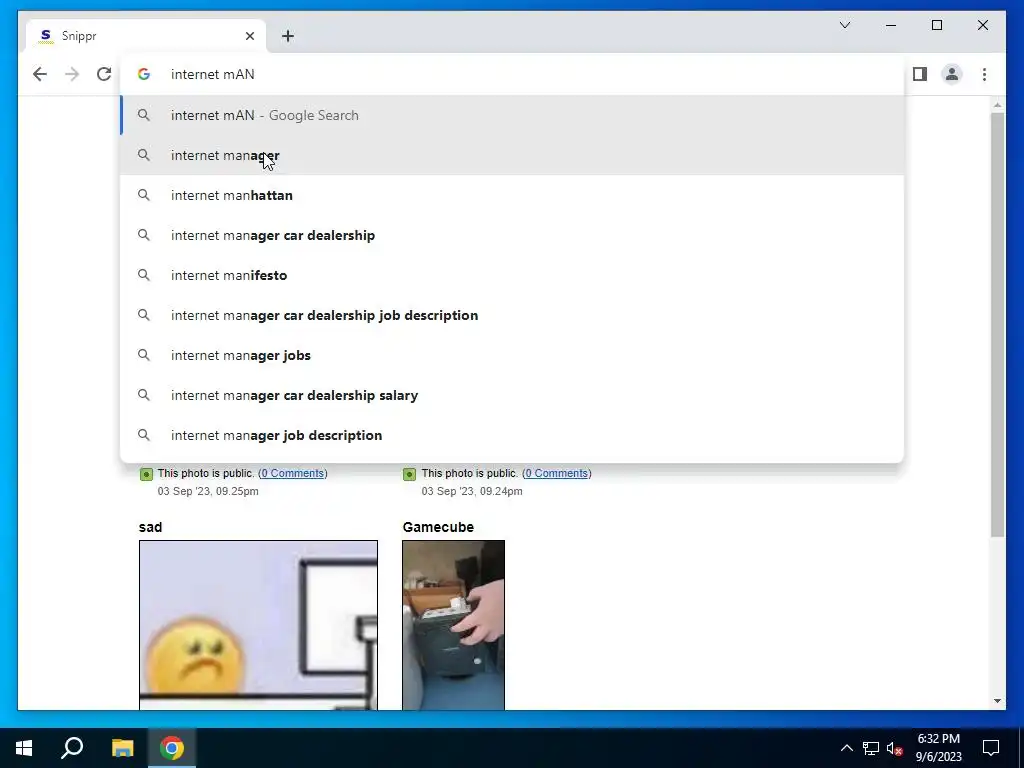This screenshot has height=768, width=1024.
Task: Click the 'sad' photo title
Action: pos(150,527)
